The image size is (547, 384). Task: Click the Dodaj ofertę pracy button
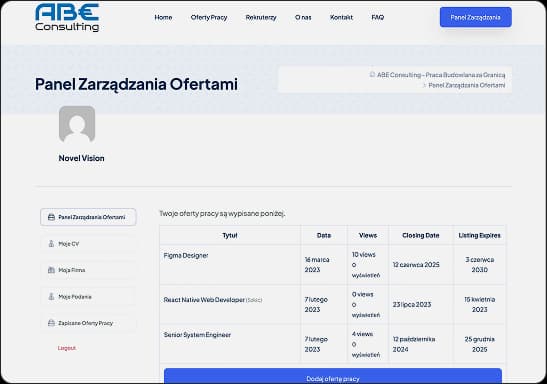333,377
